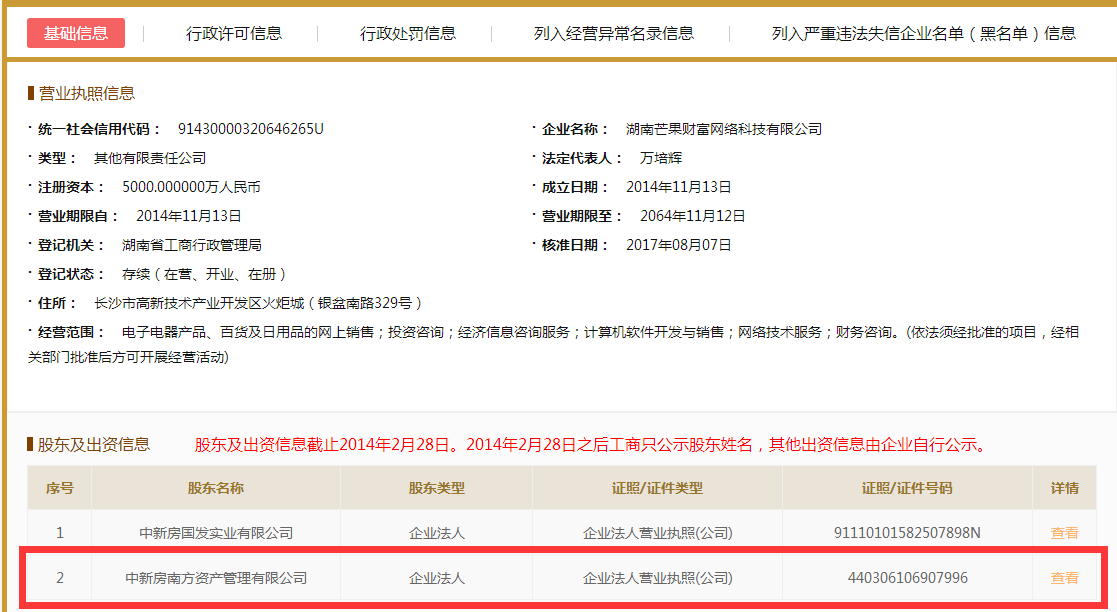The width and height of the screenshot is (1117, 612).
Task: Click the 营业执照信息 section heading
Action: tap(86, 93)
